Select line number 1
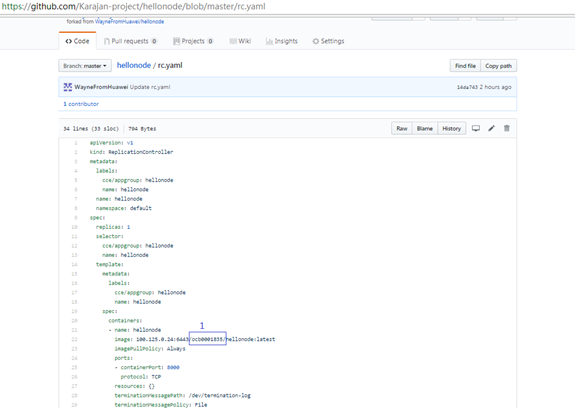This screenshot has width=575, height=416. pos(76,143)
